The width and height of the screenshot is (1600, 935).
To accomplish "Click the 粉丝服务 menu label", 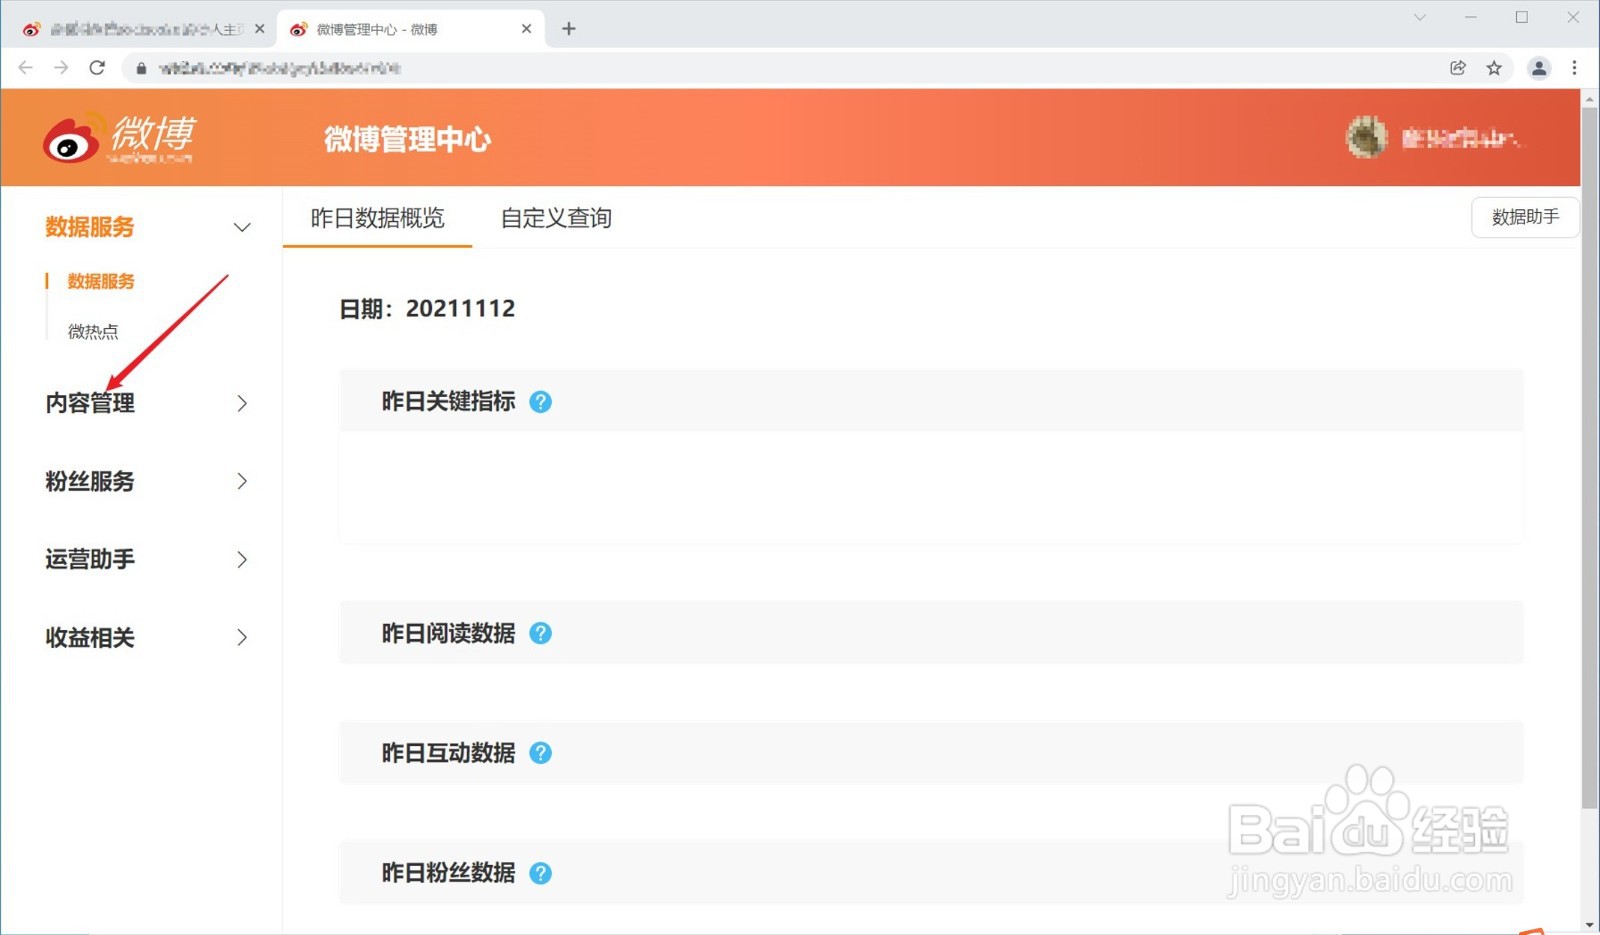I will [x=90, y=481].
